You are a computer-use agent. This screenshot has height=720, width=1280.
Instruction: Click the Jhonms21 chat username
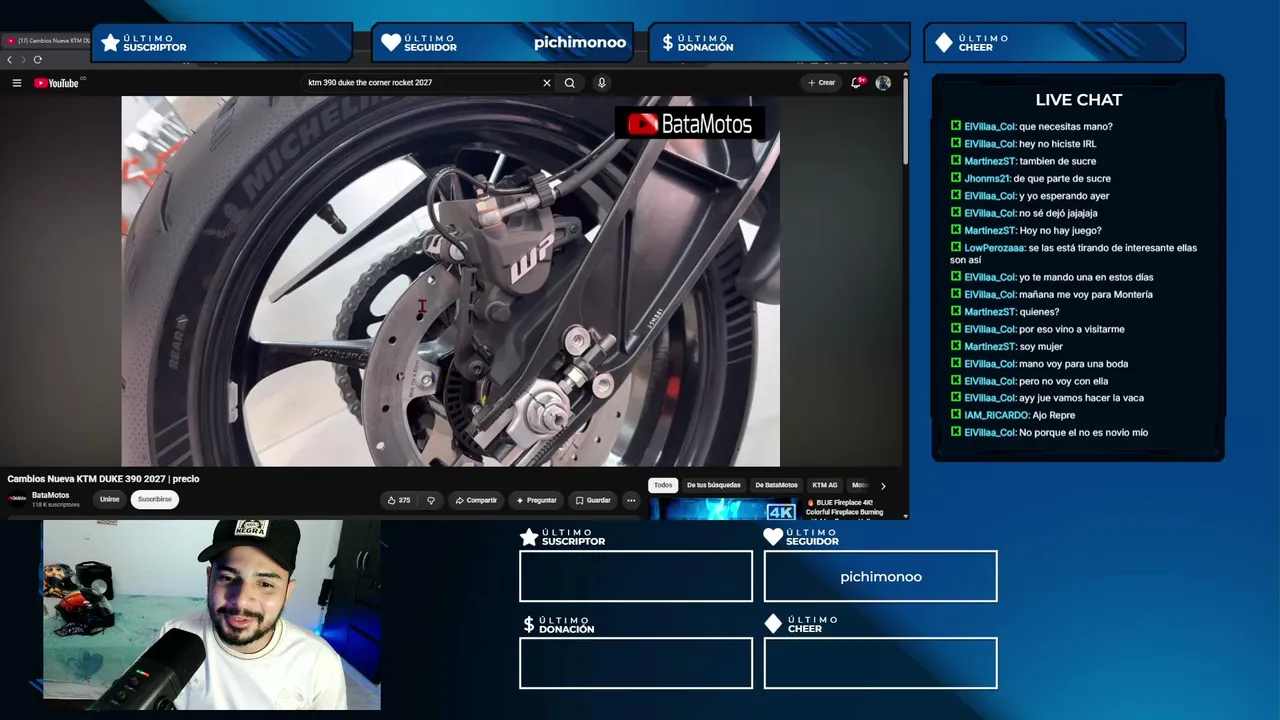coord(987,179)
